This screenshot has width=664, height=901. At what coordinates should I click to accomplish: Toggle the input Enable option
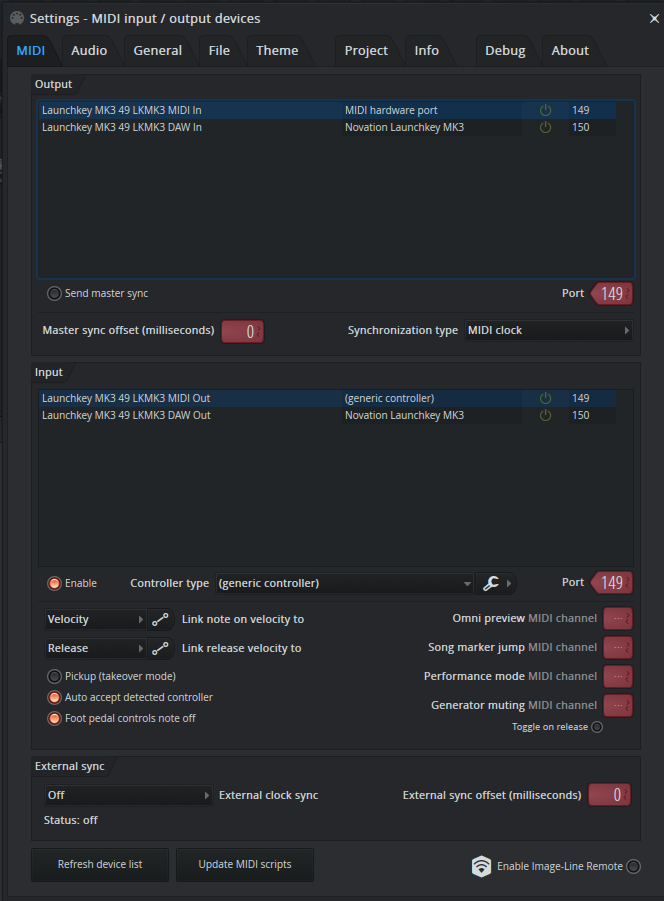point(54,584)
